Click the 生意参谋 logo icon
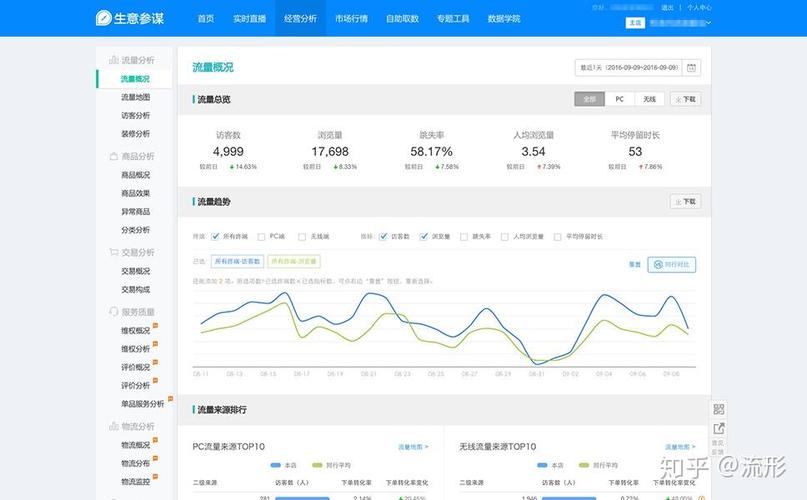The width and height of the screenshot is (807, 500). coord(103,18)
